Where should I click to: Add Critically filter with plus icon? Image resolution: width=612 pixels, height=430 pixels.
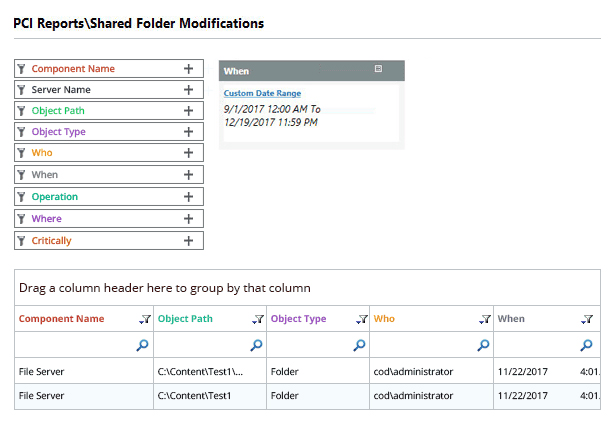[x=189, y=241]
